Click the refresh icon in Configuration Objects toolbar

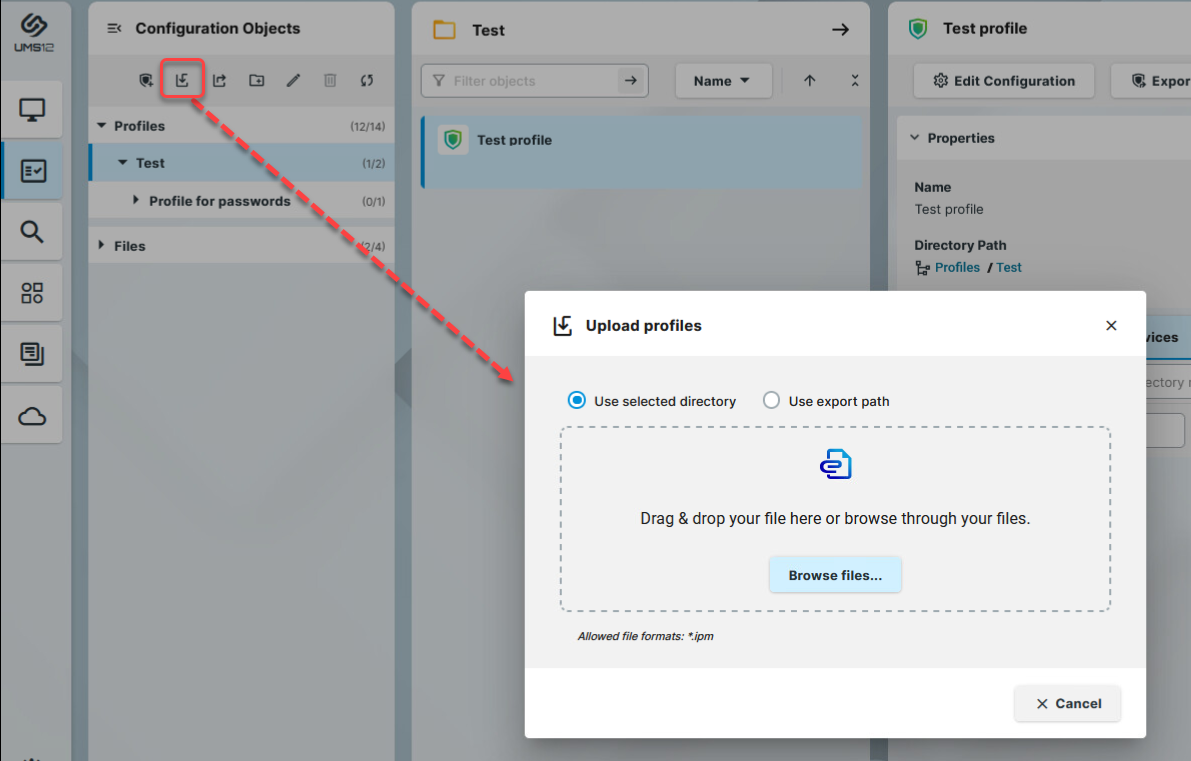pos(366,80)
